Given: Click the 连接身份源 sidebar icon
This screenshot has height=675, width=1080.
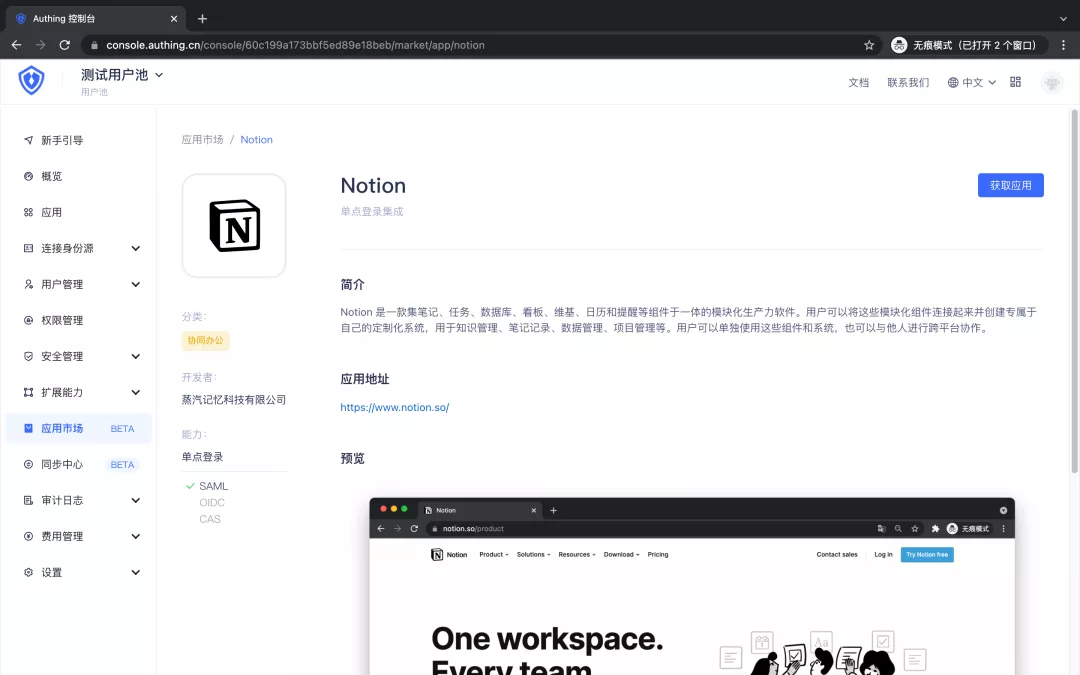Looking at the screenshot, I should click(28, 248).
